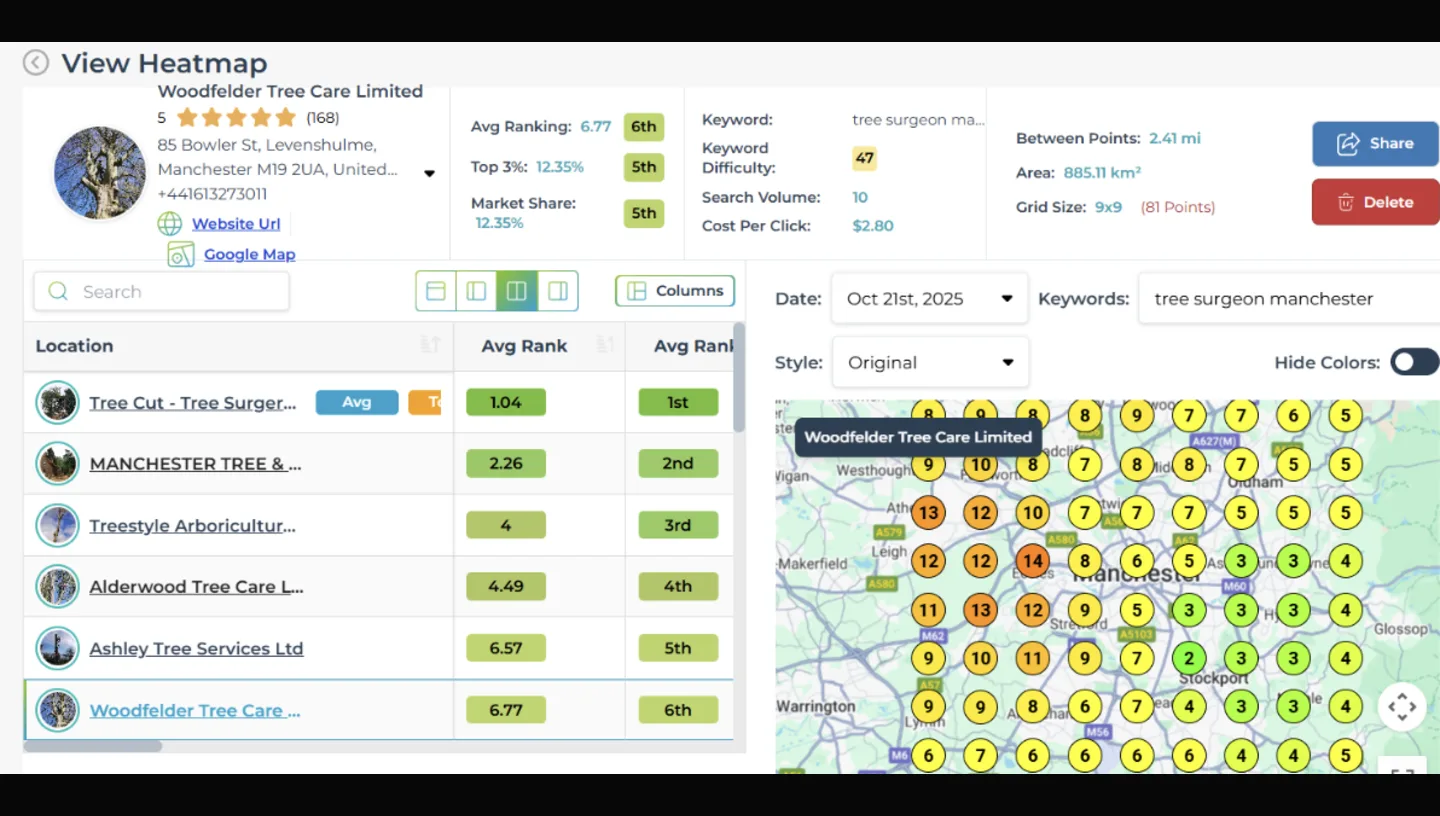This screenshot has width=1440, height=816.
Task: Click the Treestyle Arboriculture row avatar
Action: click(x=57, y=526)
